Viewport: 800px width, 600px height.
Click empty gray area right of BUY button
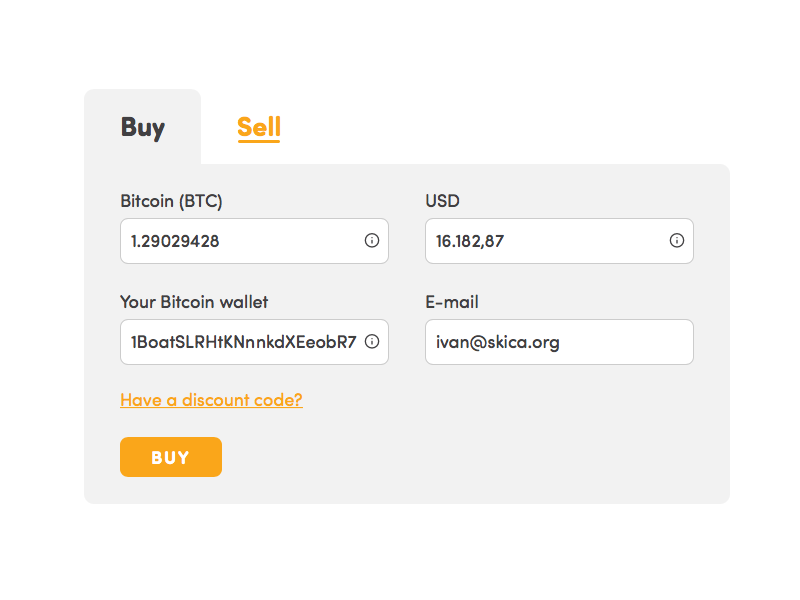click(459, 457)
